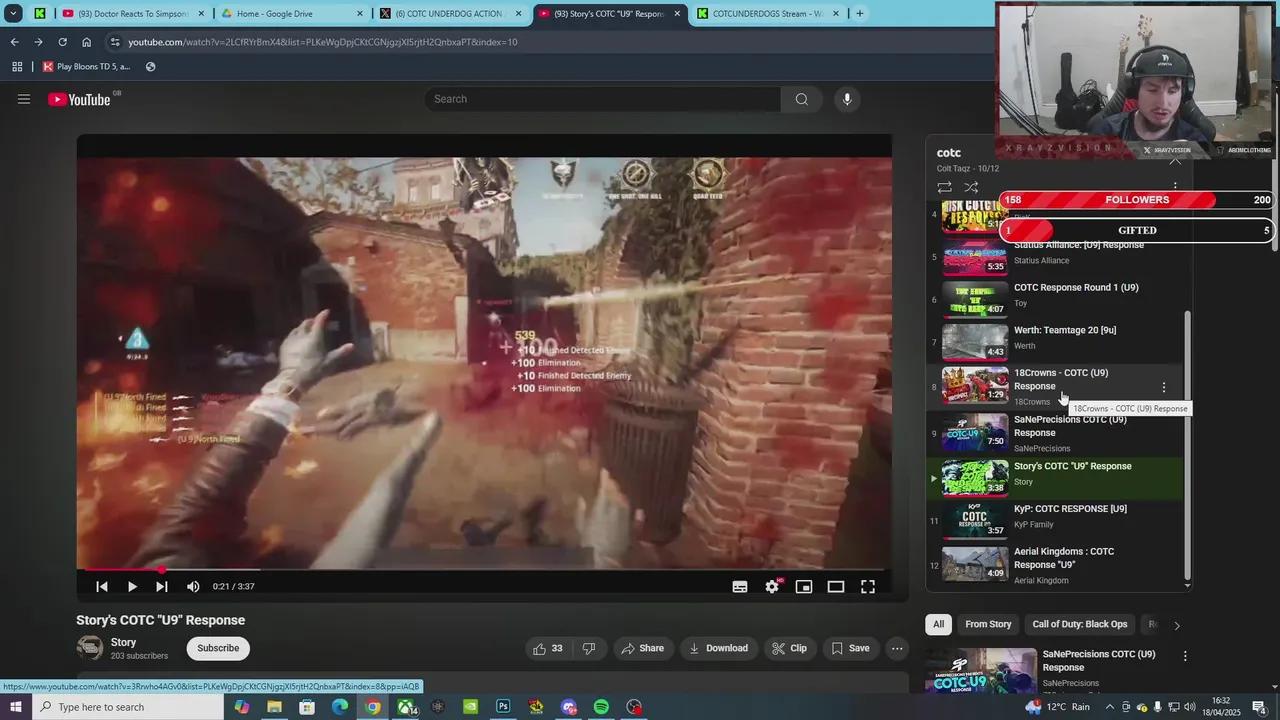Viewport: 1280px width, 720px height.
Task: Skip to the previous playlist video
Action: click(102, 587)
